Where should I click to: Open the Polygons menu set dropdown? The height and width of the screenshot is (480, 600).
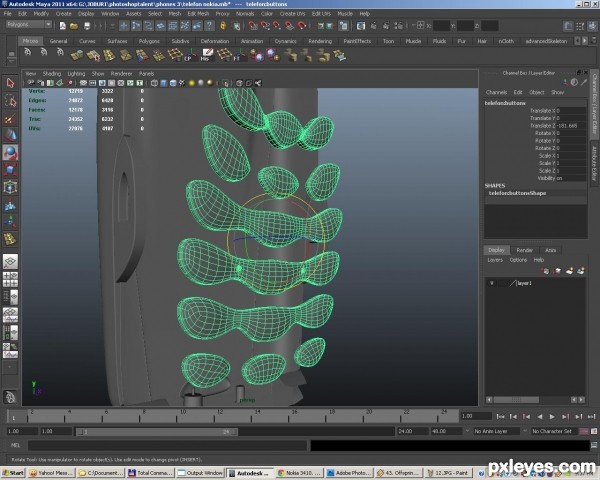point(29,24)
